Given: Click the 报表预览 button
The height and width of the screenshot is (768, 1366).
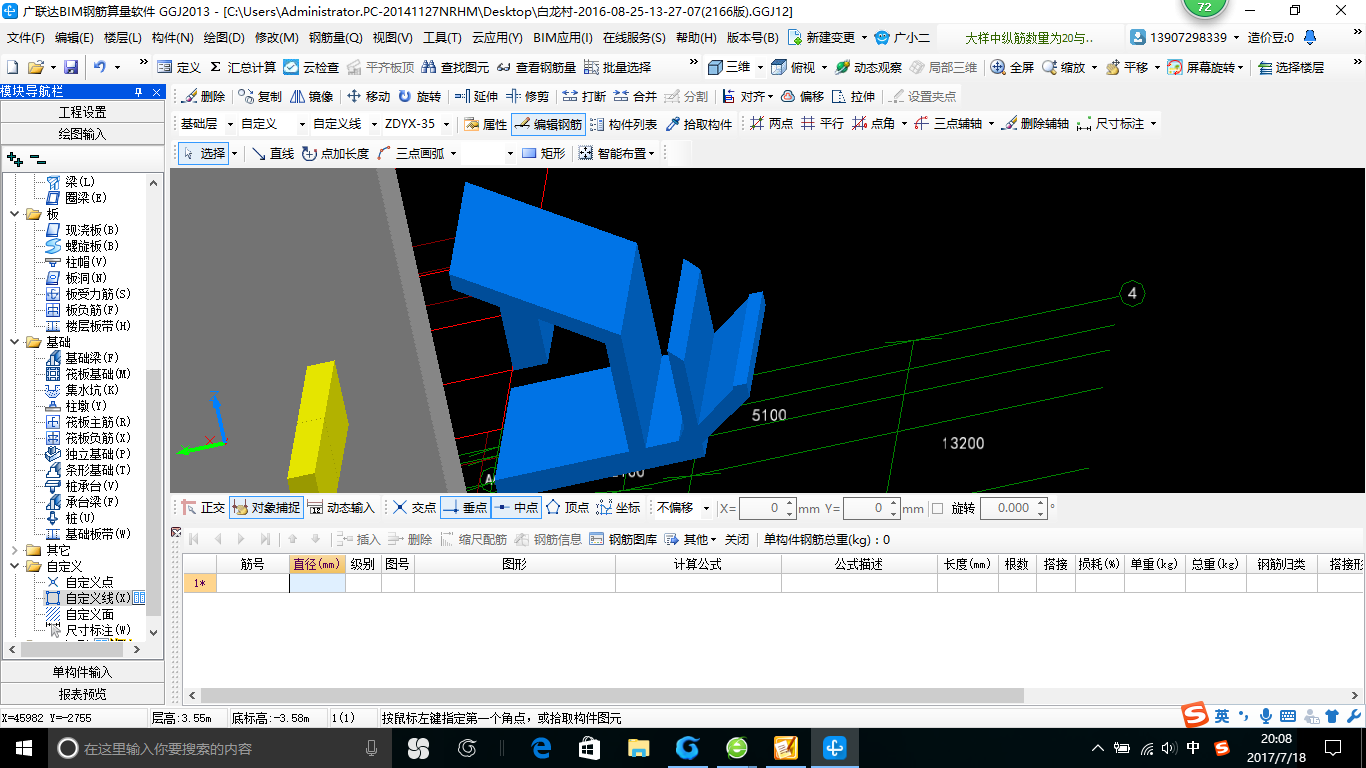Looking at the screenshot, I should 82,694.
